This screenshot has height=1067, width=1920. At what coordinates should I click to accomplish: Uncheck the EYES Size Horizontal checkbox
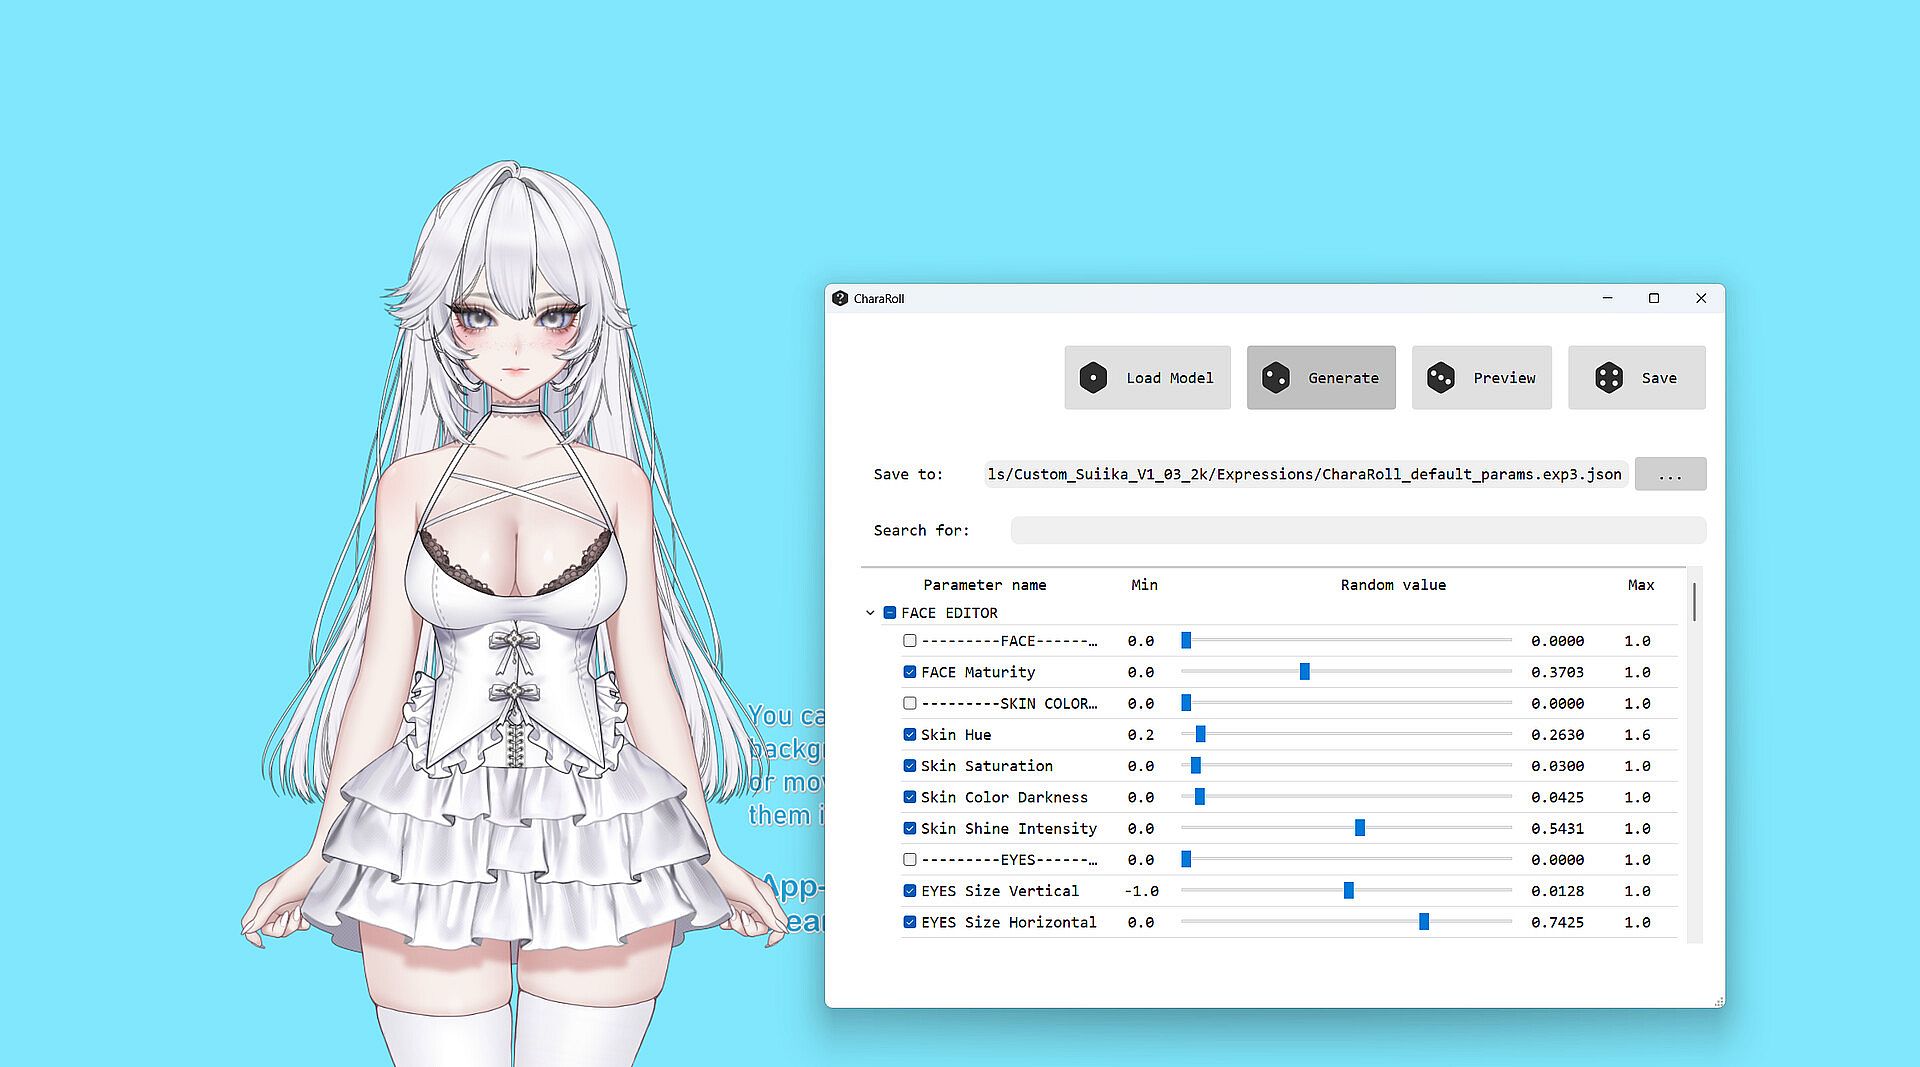point(910,922)
